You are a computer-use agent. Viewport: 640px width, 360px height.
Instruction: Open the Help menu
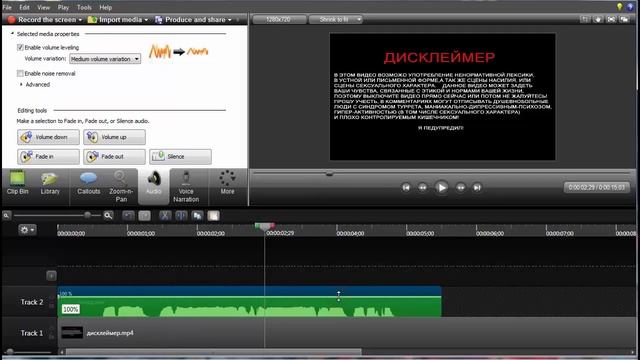(106, 7)
